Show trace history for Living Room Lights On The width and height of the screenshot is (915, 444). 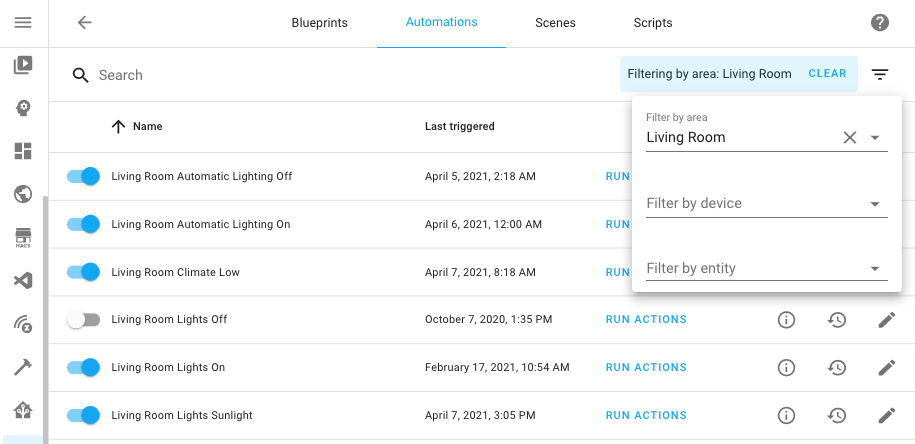(837, 368)
